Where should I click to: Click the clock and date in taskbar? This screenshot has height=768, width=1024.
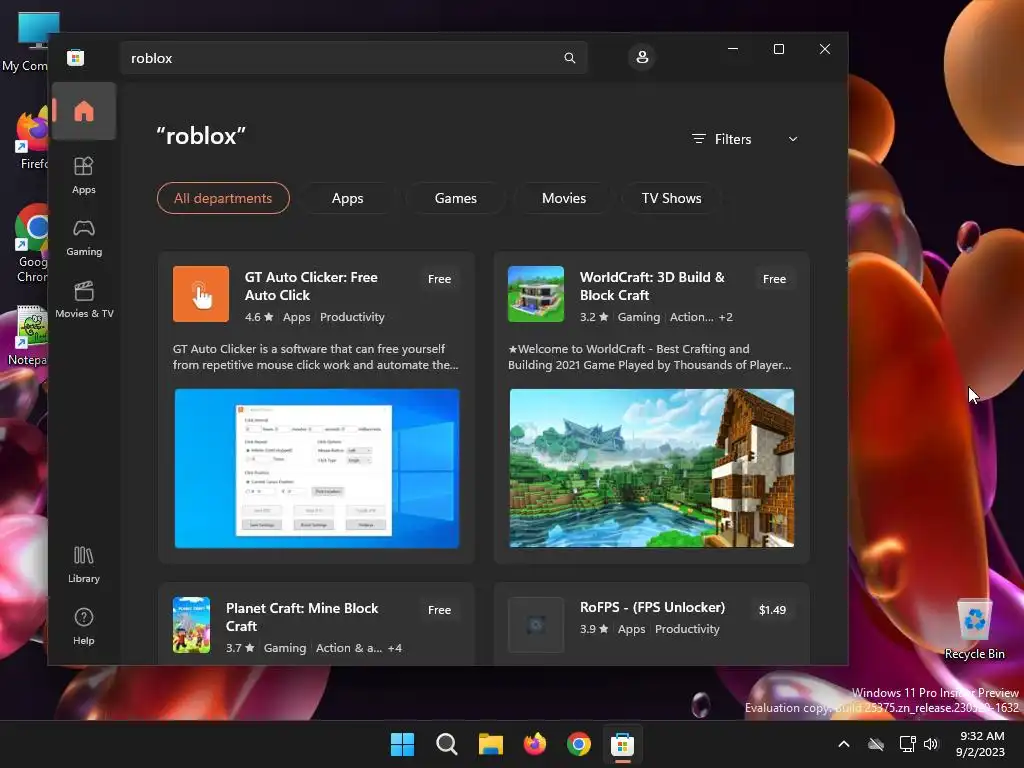click(x=980, y=744)
